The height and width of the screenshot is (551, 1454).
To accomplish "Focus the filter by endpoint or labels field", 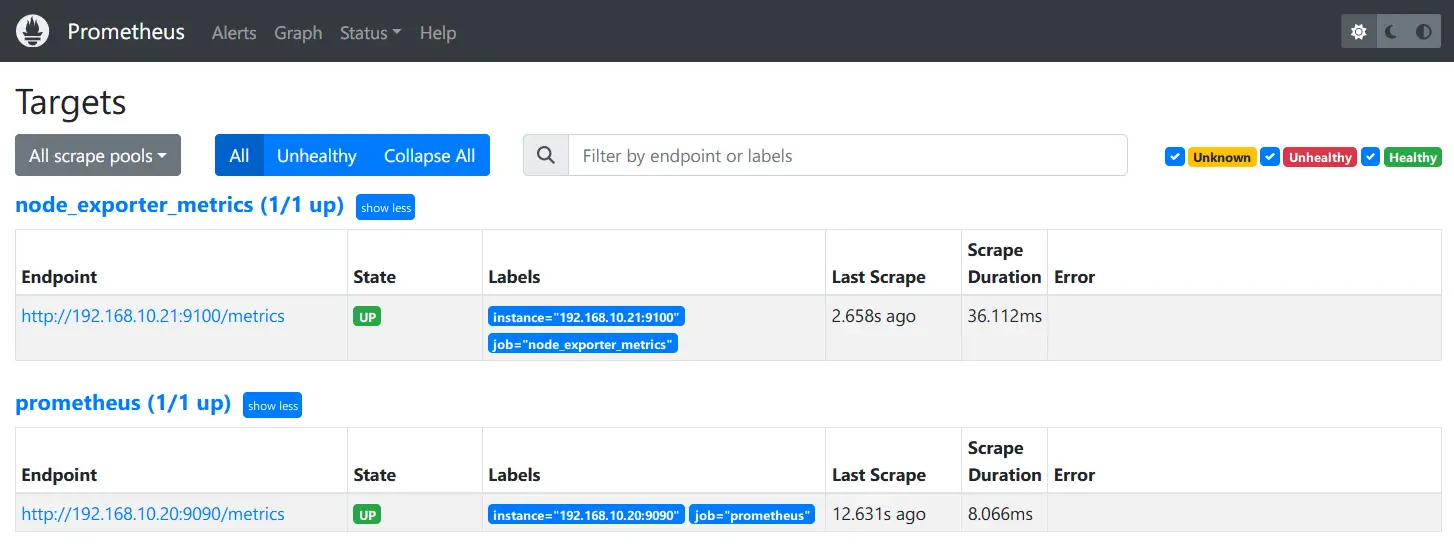I will point(847,155).
